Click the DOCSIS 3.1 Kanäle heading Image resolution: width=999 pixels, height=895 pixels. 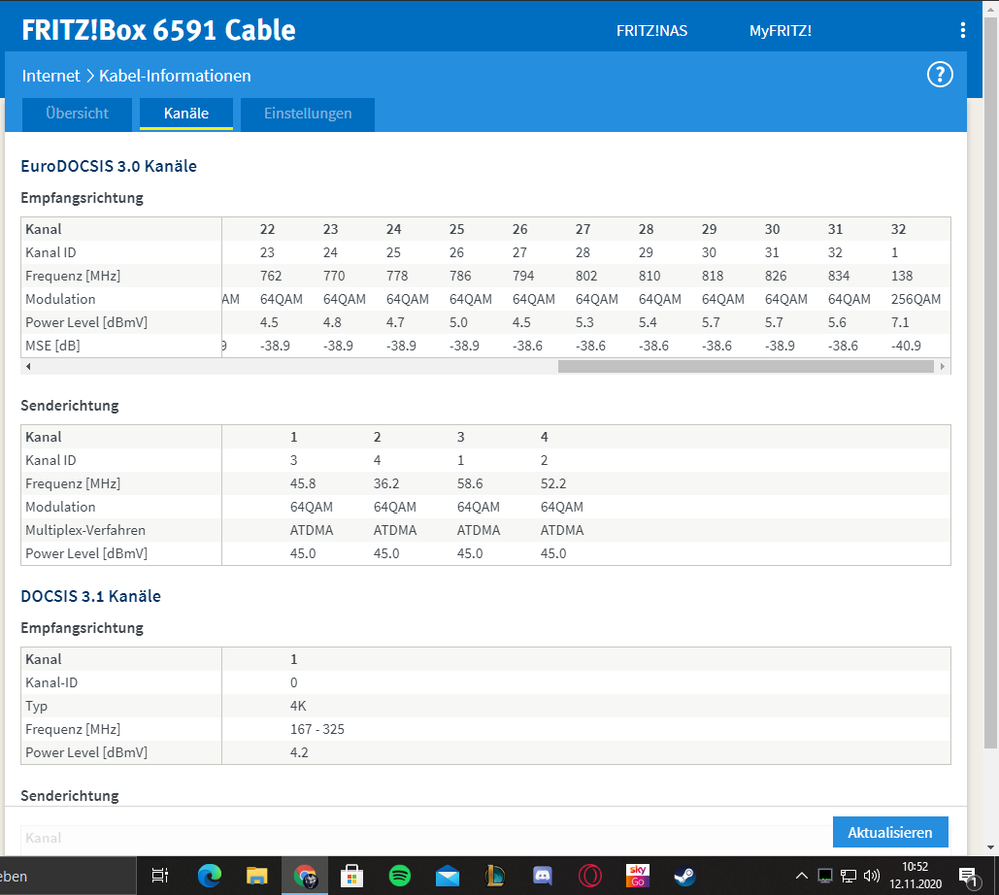tap(90, 596)
